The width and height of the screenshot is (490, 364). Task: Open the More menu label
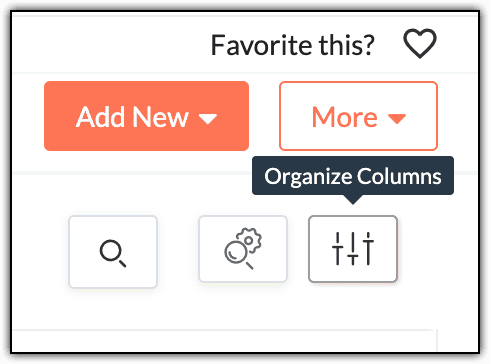coord(345,117)
